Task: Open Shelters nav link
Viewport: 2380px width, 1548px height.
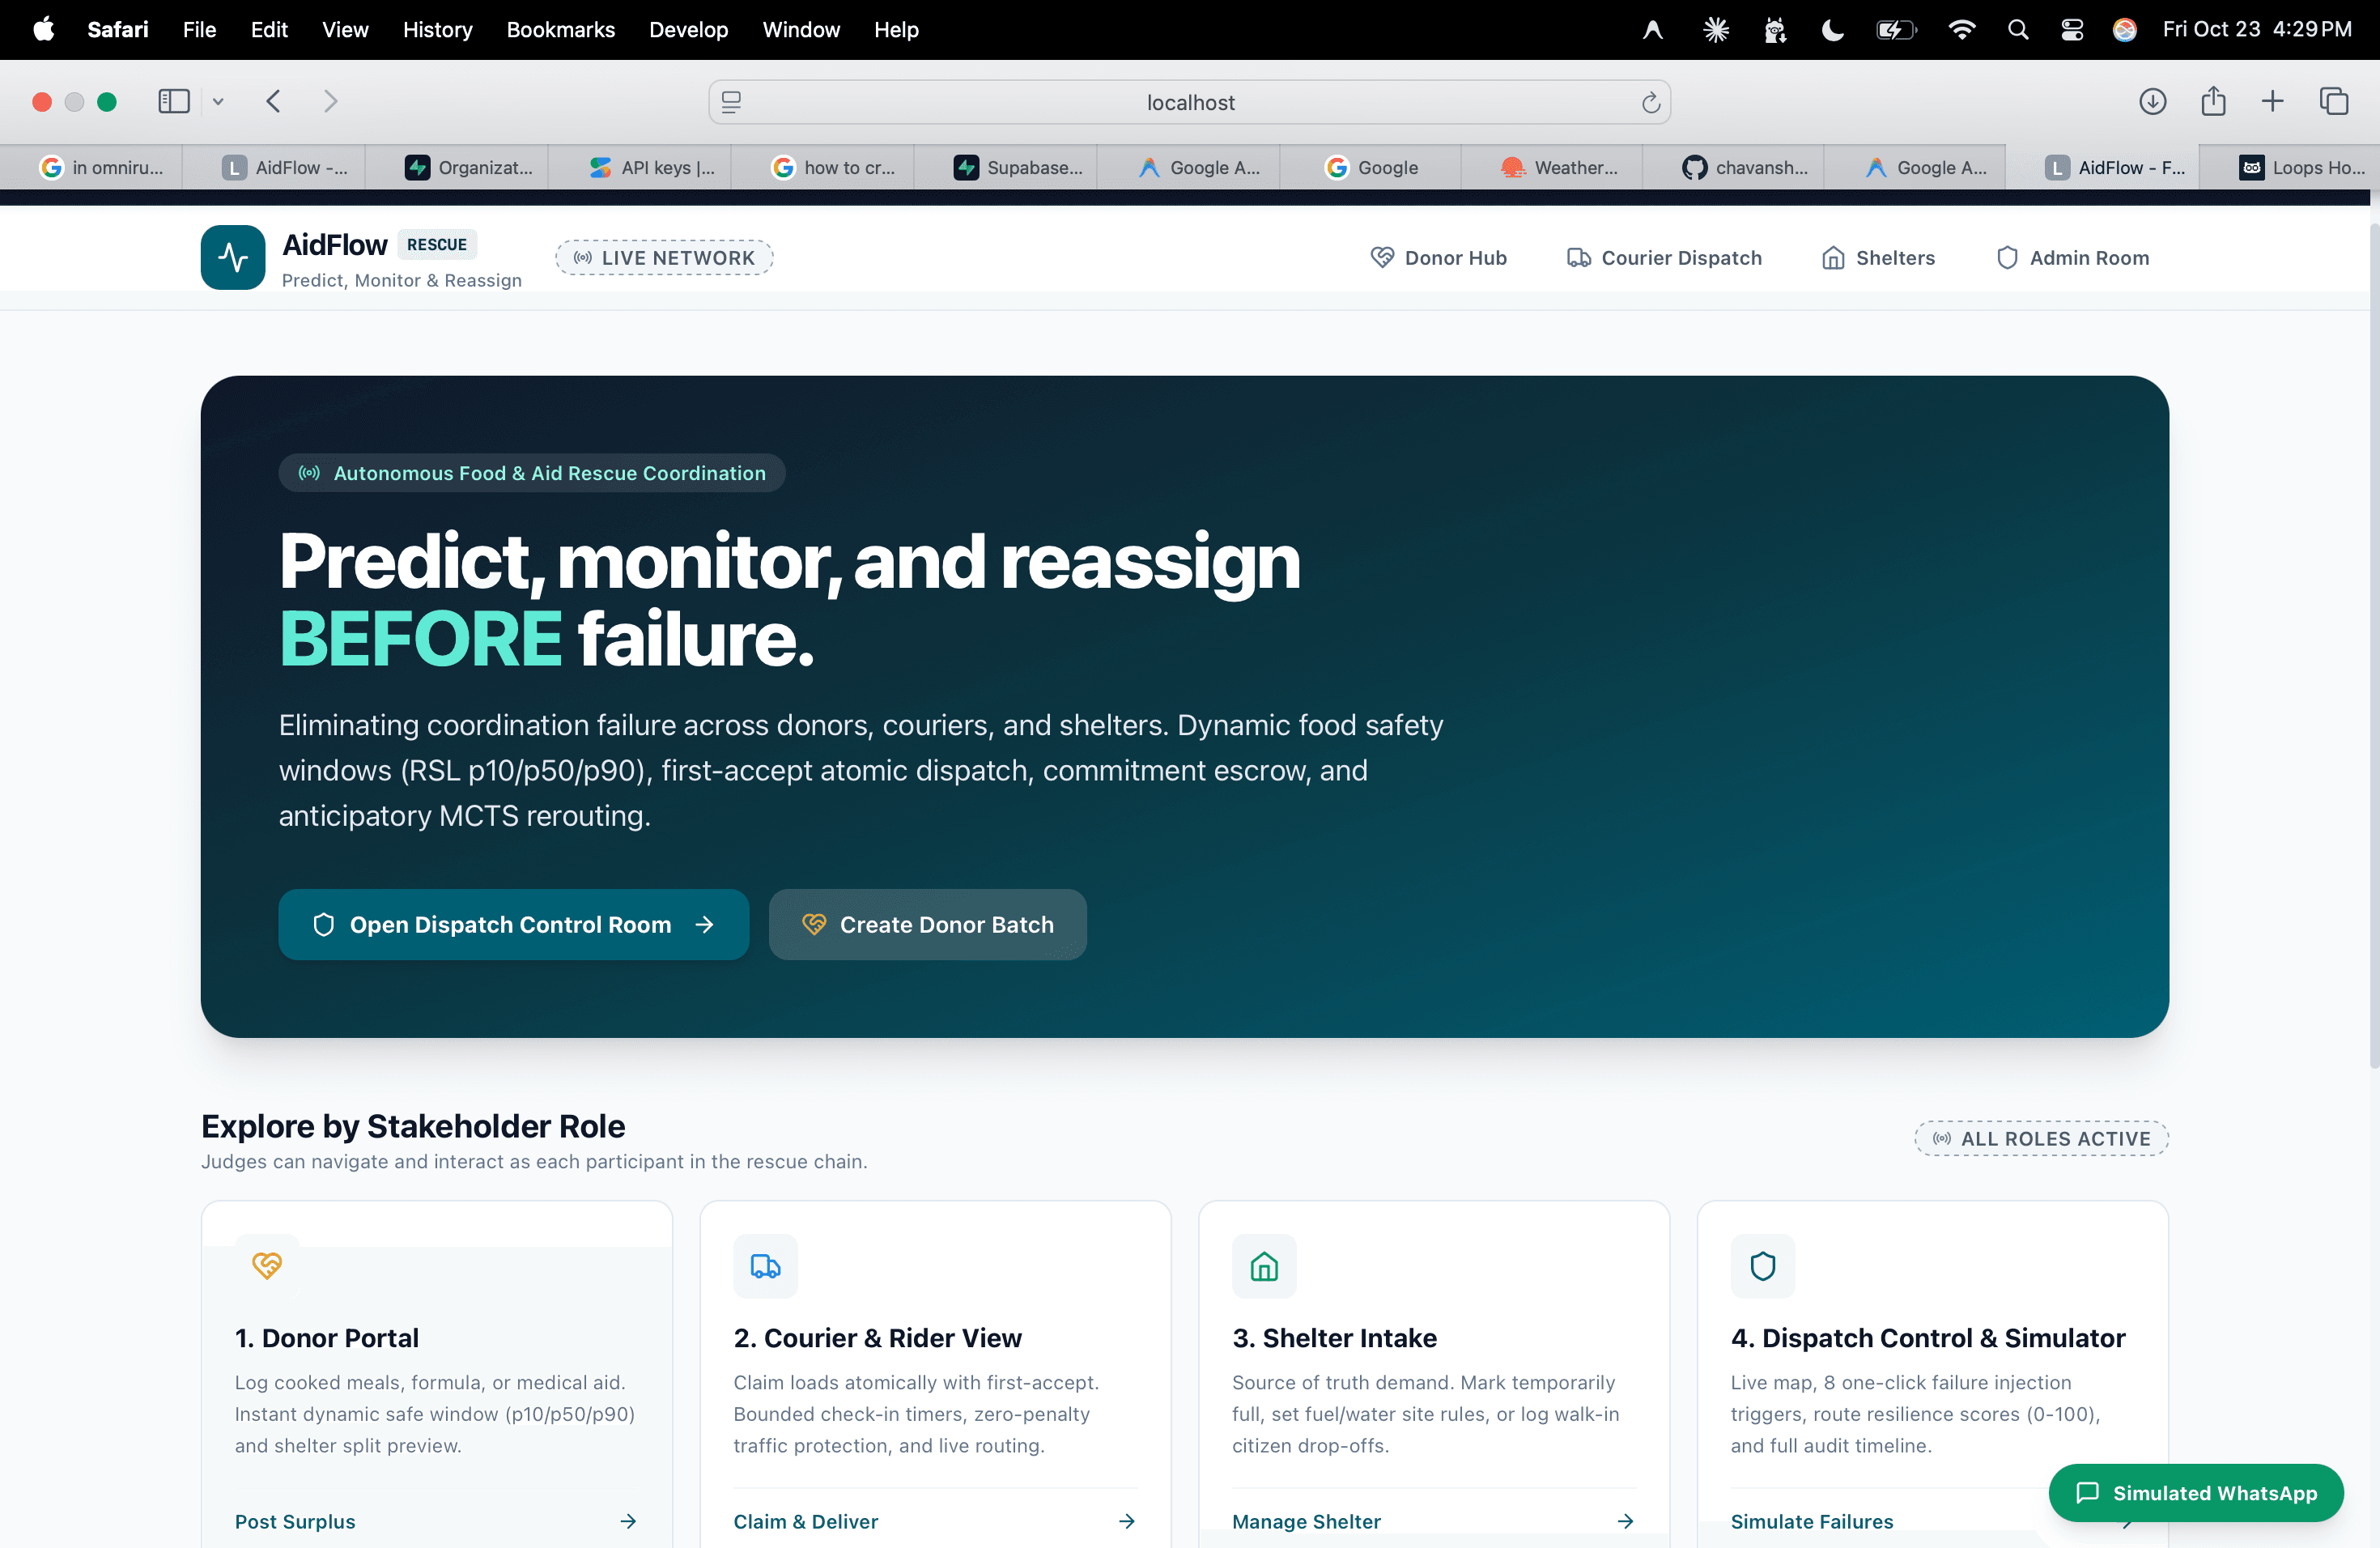Action: [x=1878, y=258]
